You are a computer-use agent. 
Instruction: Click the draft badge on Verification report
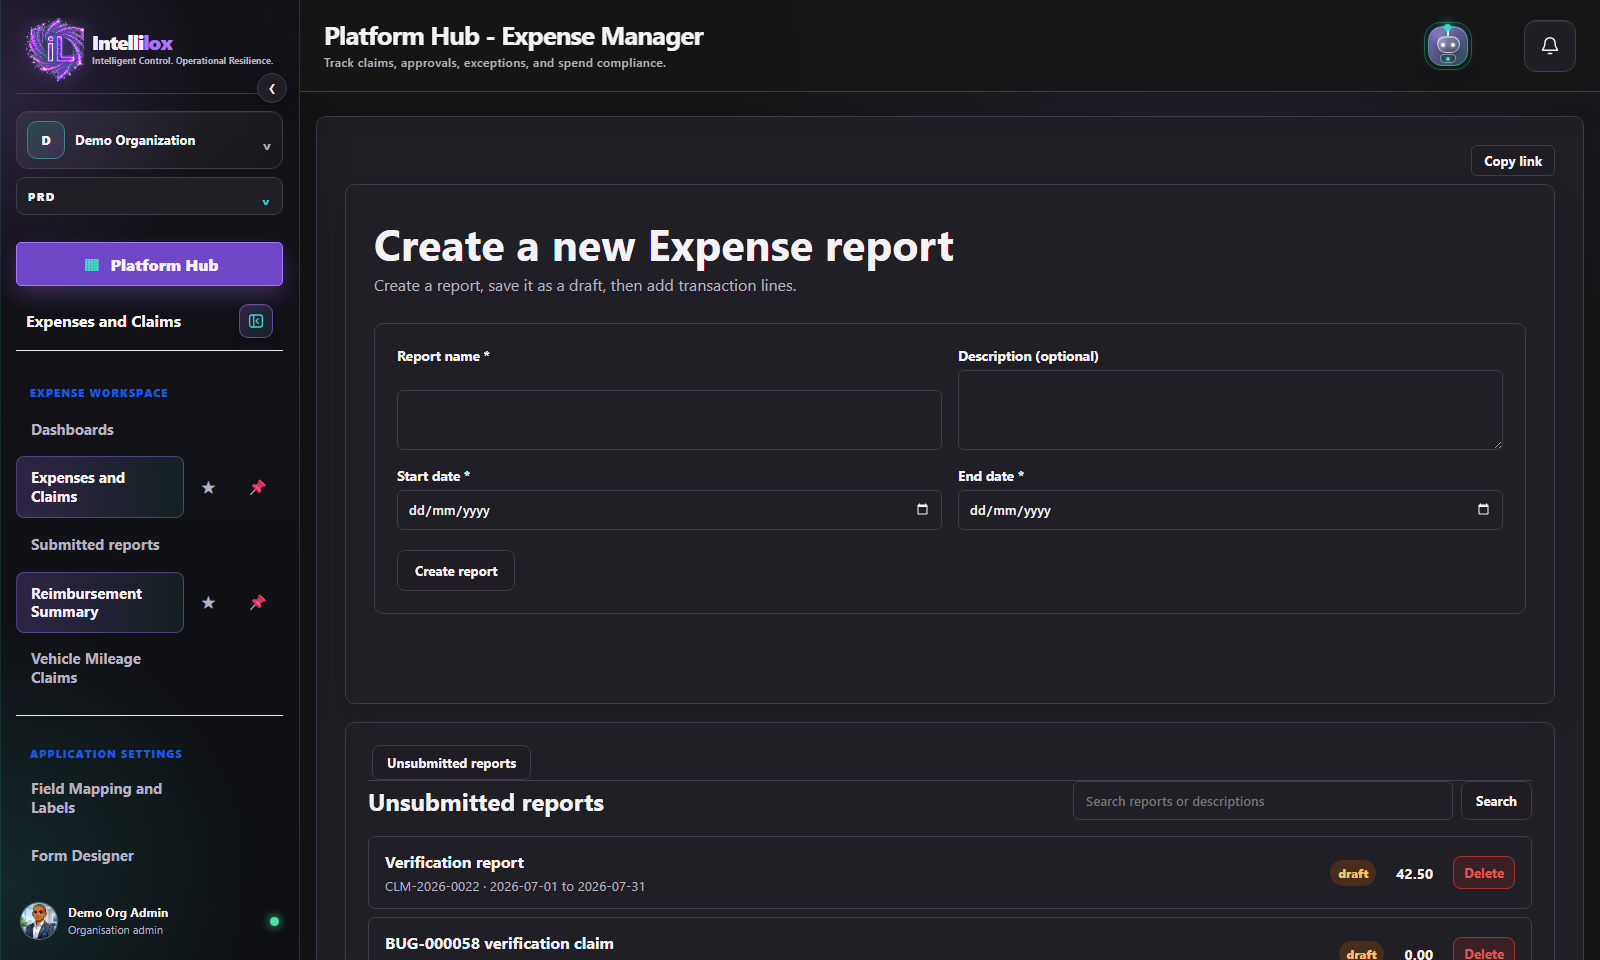tap(1353, 873)
